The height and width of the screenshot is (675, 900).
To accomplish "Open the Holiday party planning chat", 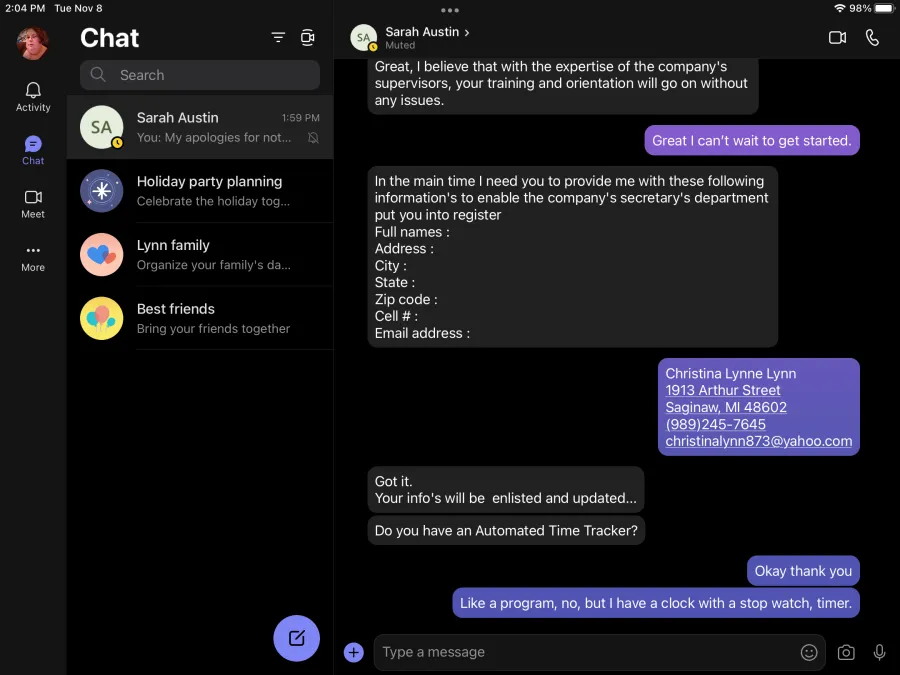I will pyautogui.click(x=200, y=191).
